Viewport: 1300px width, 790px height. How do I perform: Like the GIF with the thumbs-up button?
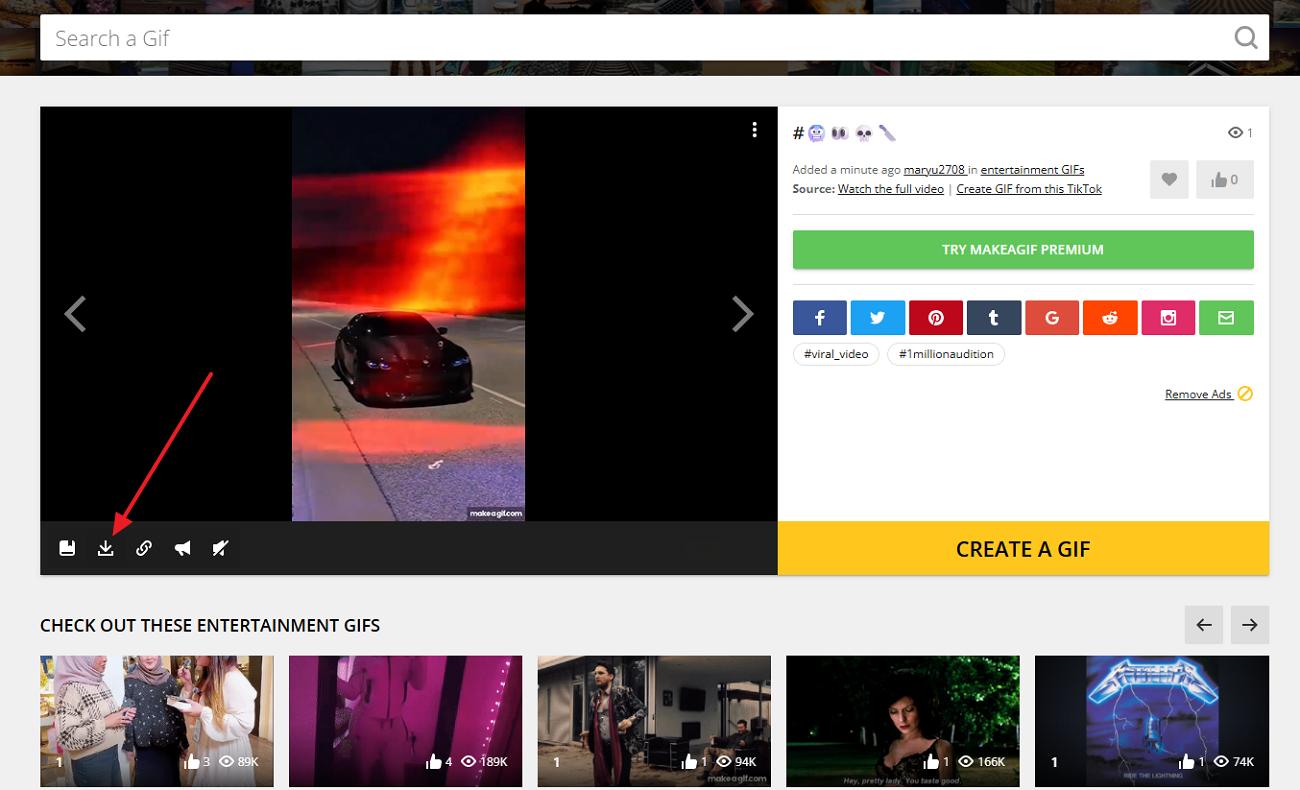coord(1225,180)
